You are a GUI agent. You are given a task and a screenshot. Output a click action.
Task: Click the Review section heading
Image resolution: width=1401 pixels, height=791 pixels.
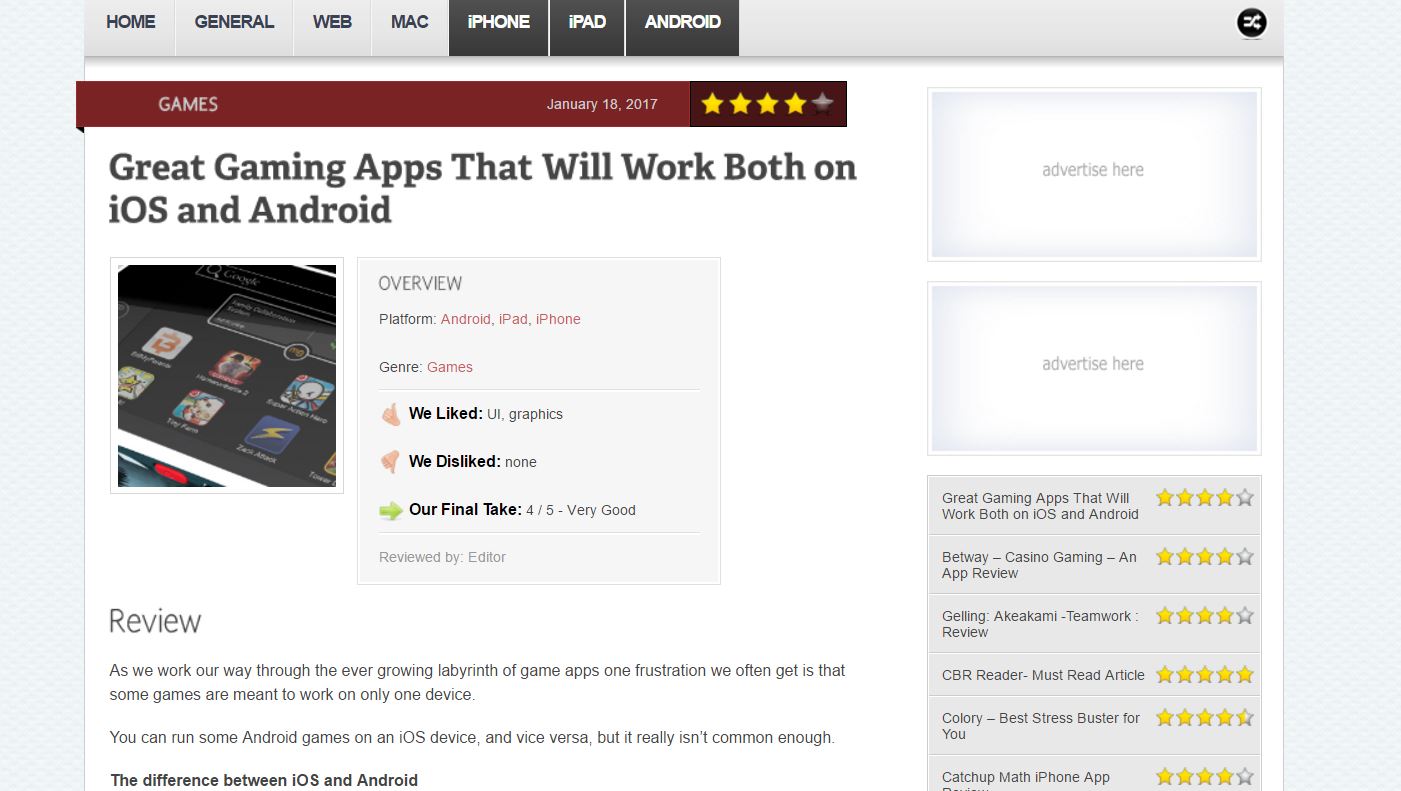[155, 621]
